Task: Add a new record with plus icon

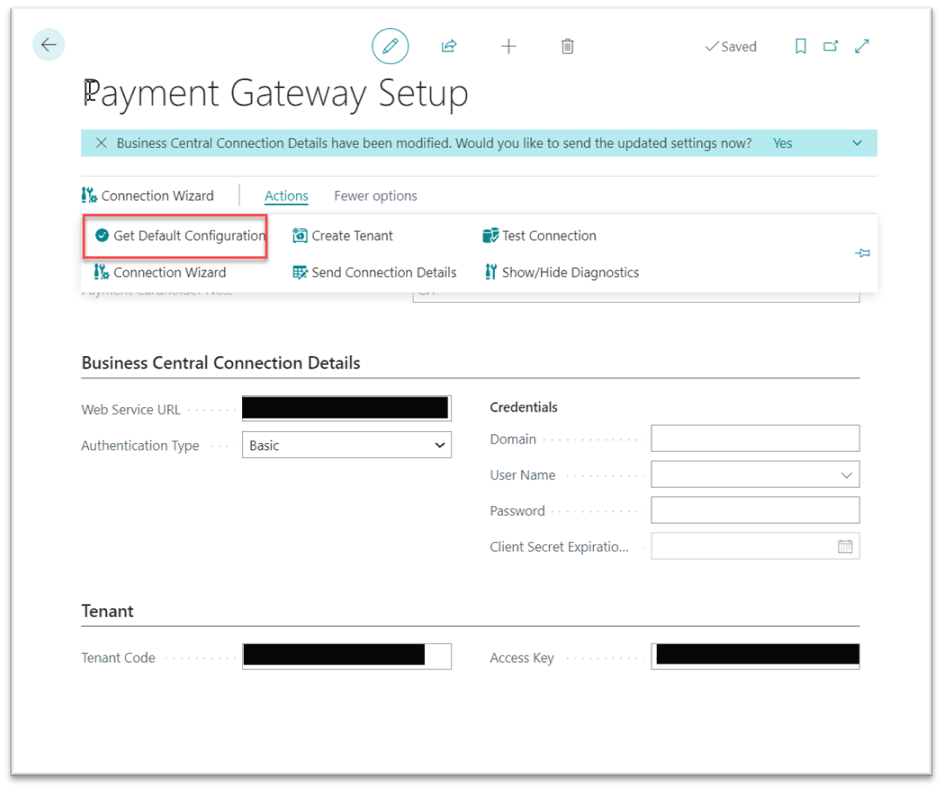Action: [508, 46]
